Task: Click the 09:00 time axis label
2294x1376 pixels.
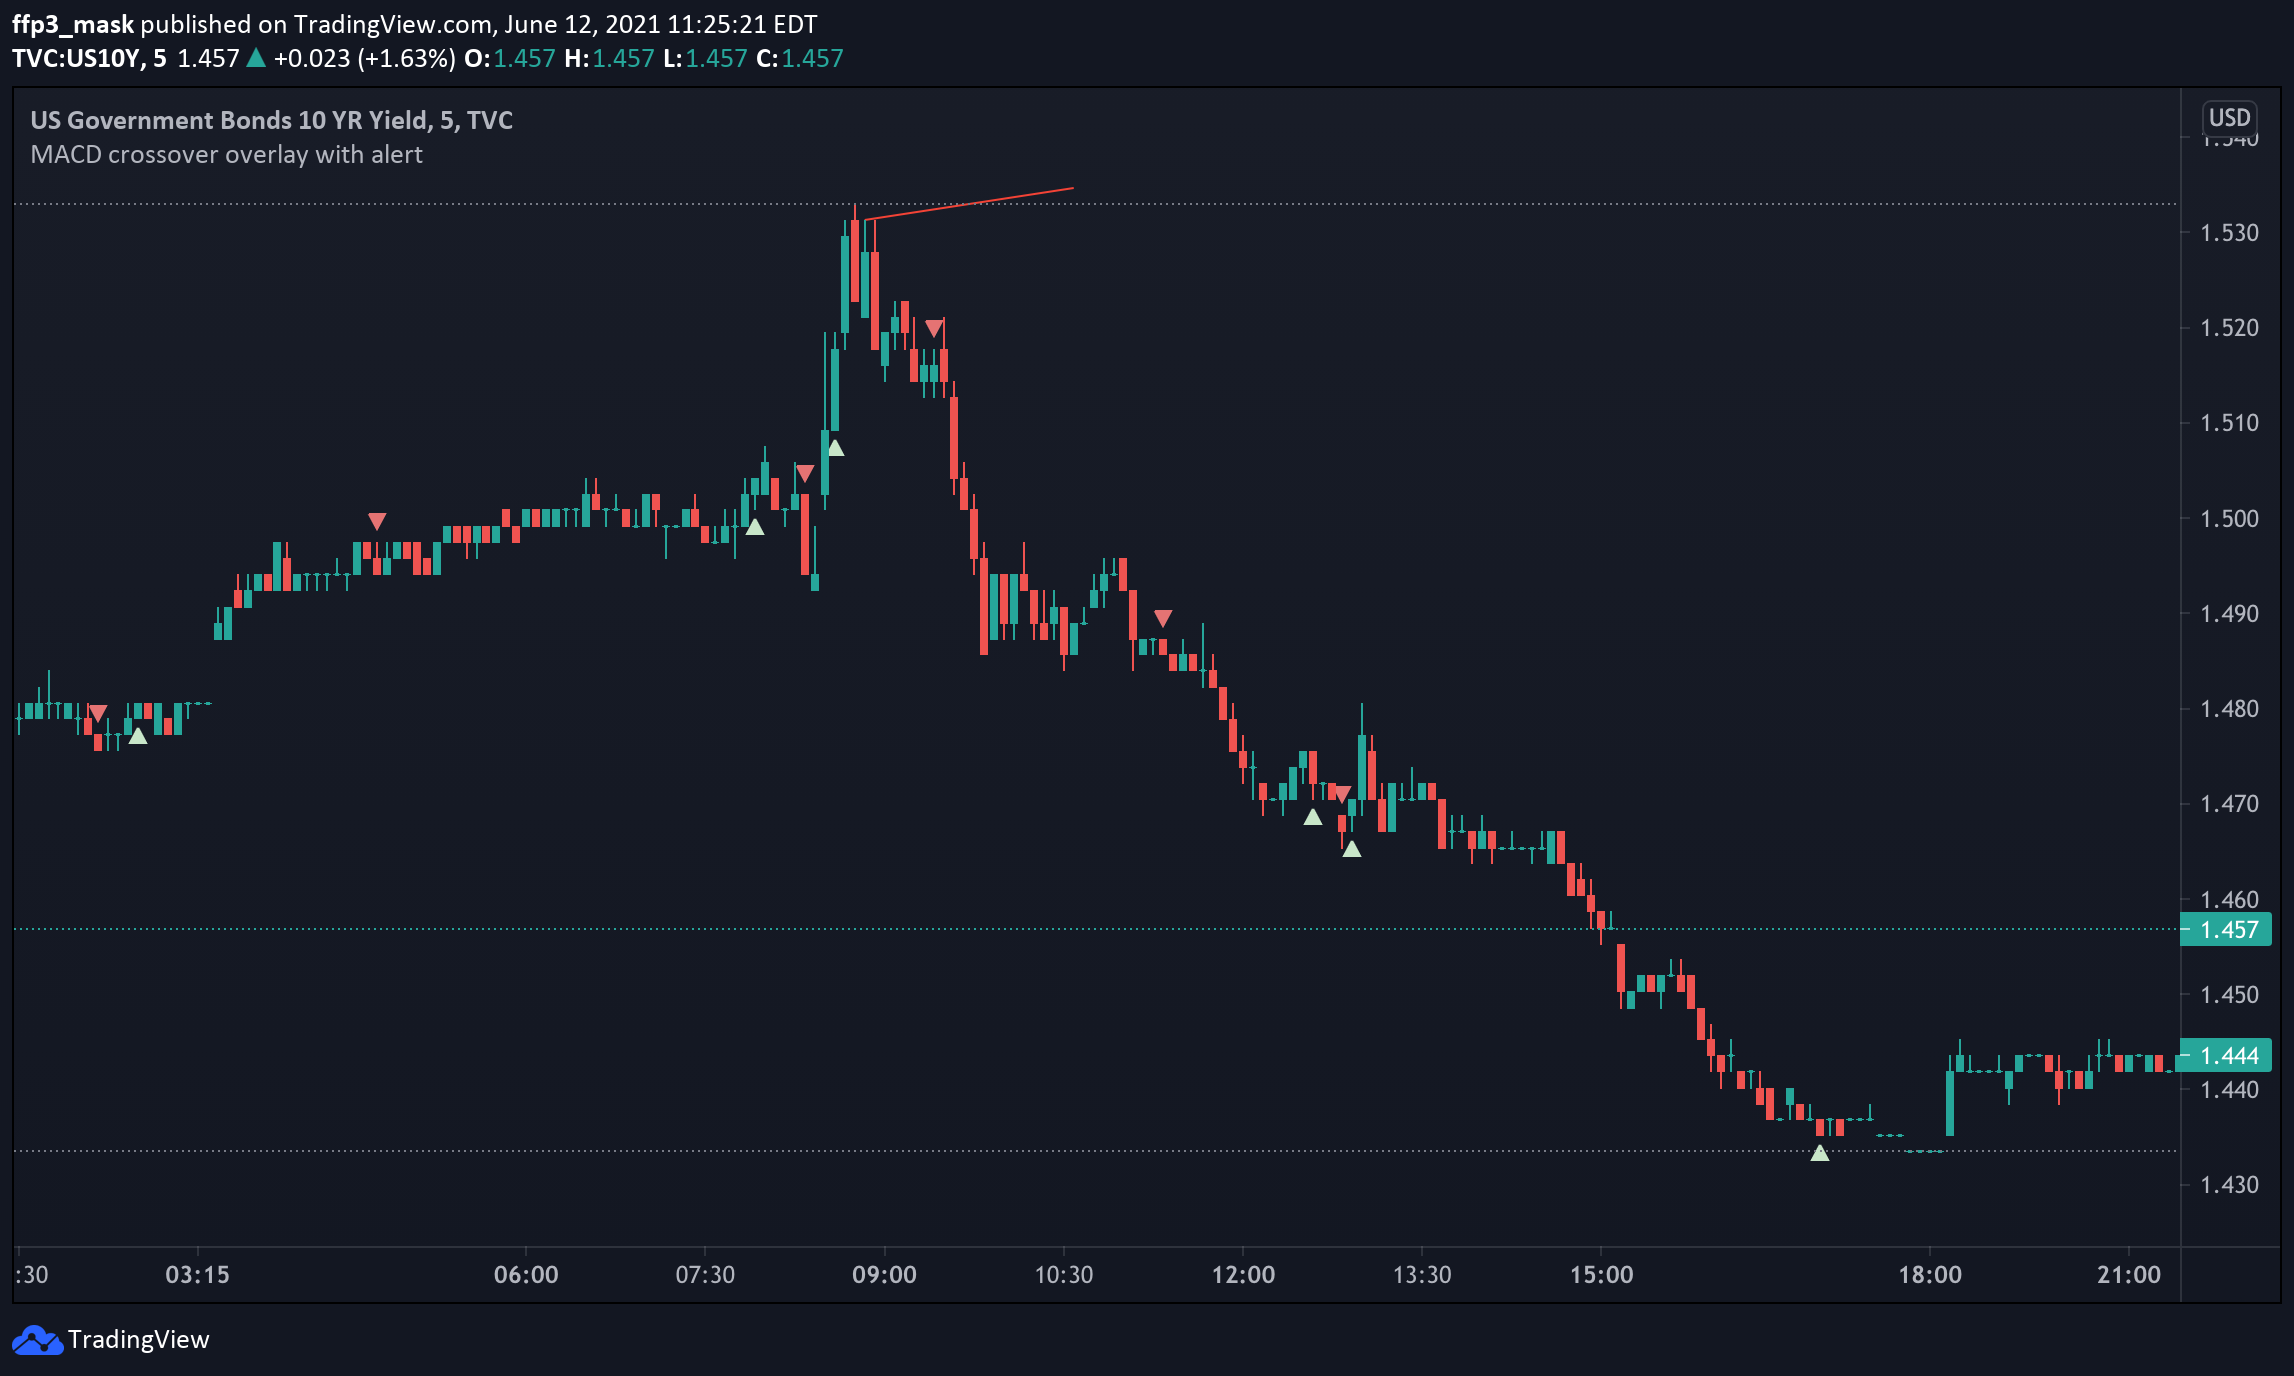Action: tap(884, 1275)
